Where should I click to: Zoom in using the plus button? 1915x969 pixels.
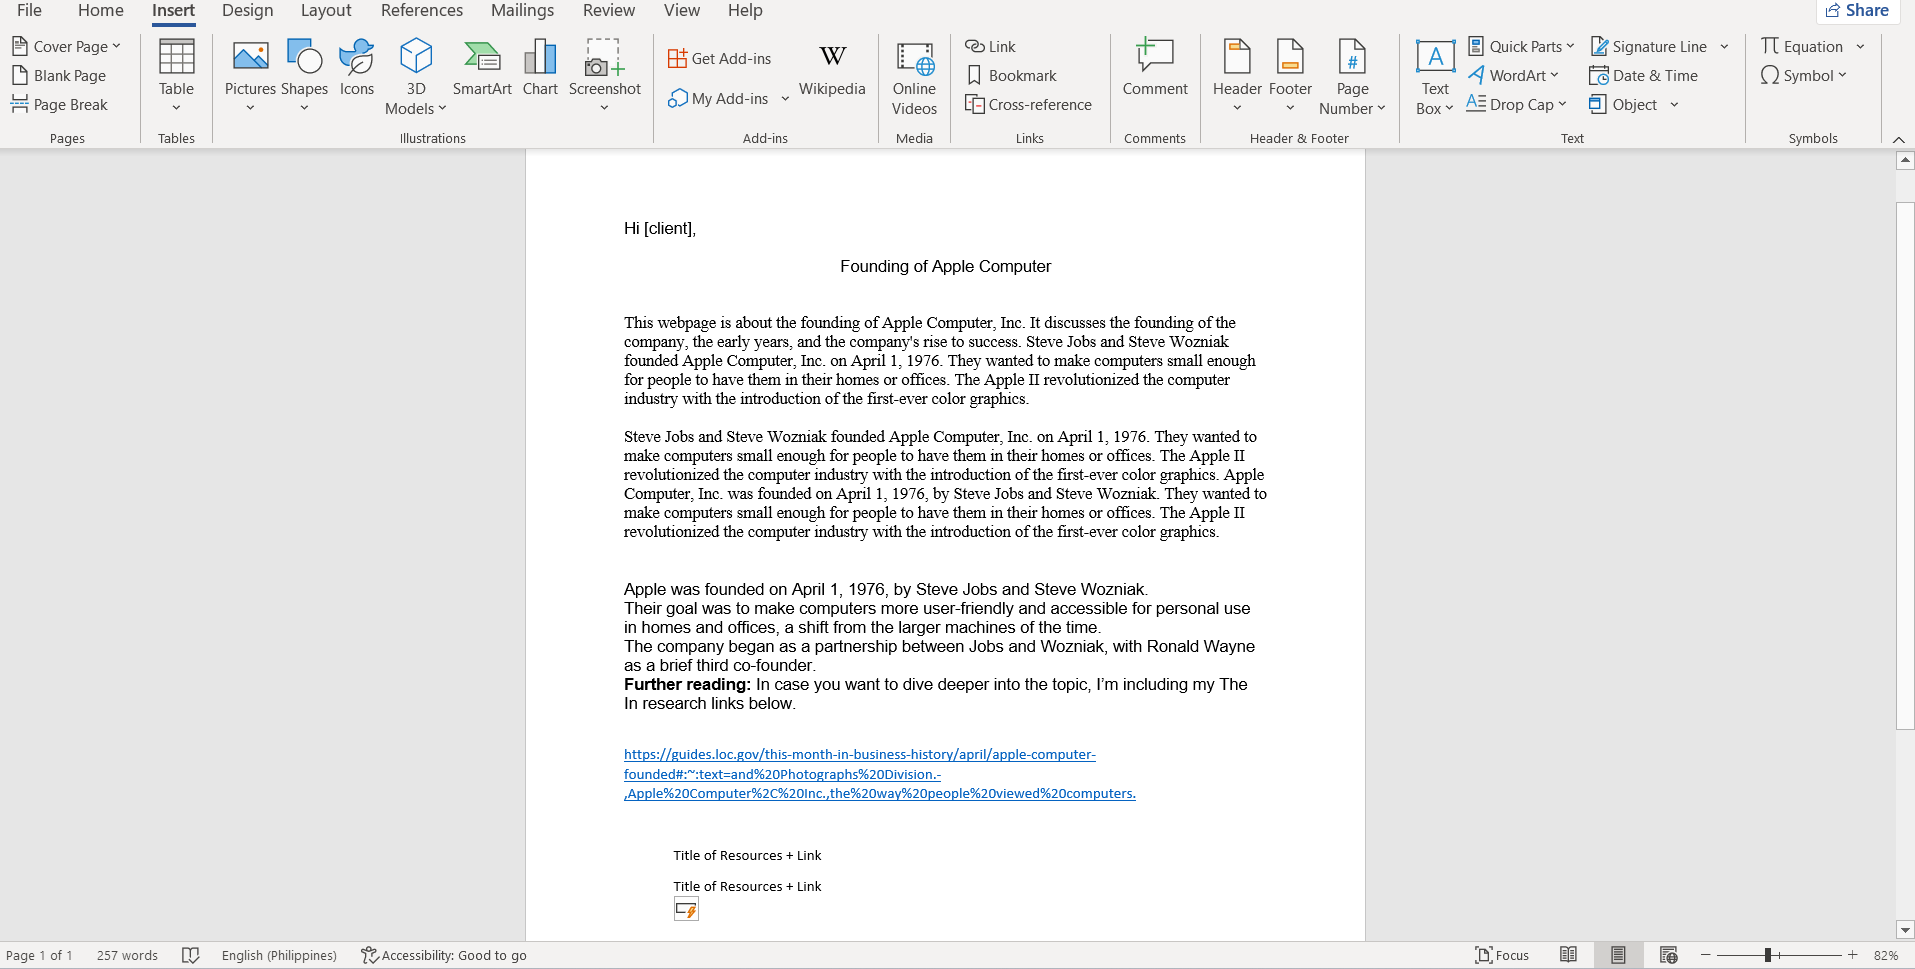[x=1853, y=955]
